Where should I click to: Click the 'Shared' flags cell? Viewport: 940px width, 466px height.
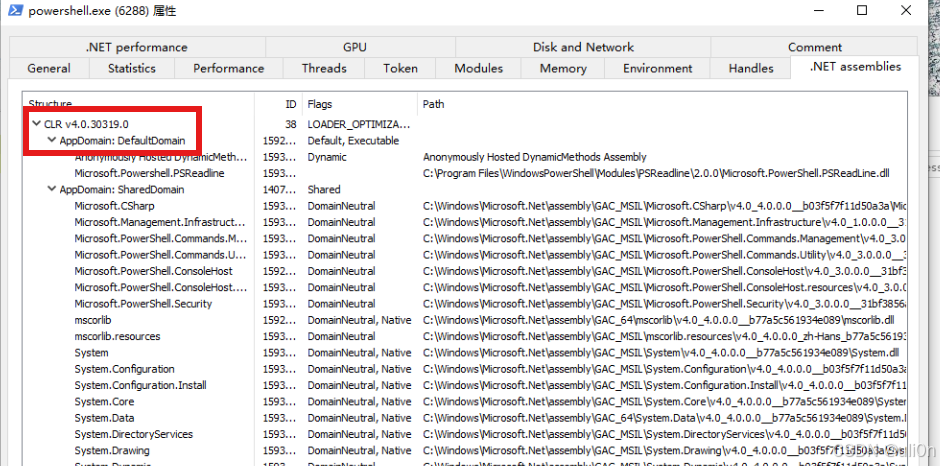point(324,190)
